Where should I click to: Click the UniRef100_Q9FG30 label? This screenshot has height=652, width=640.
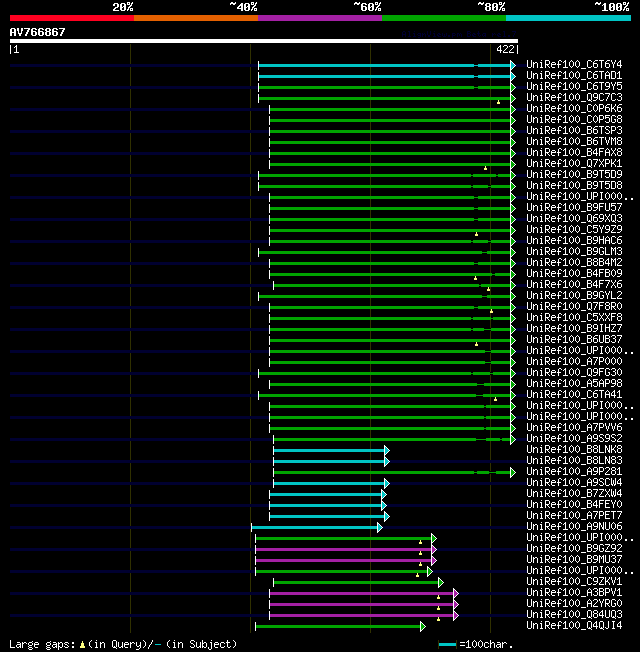click(x=574, y=373)
